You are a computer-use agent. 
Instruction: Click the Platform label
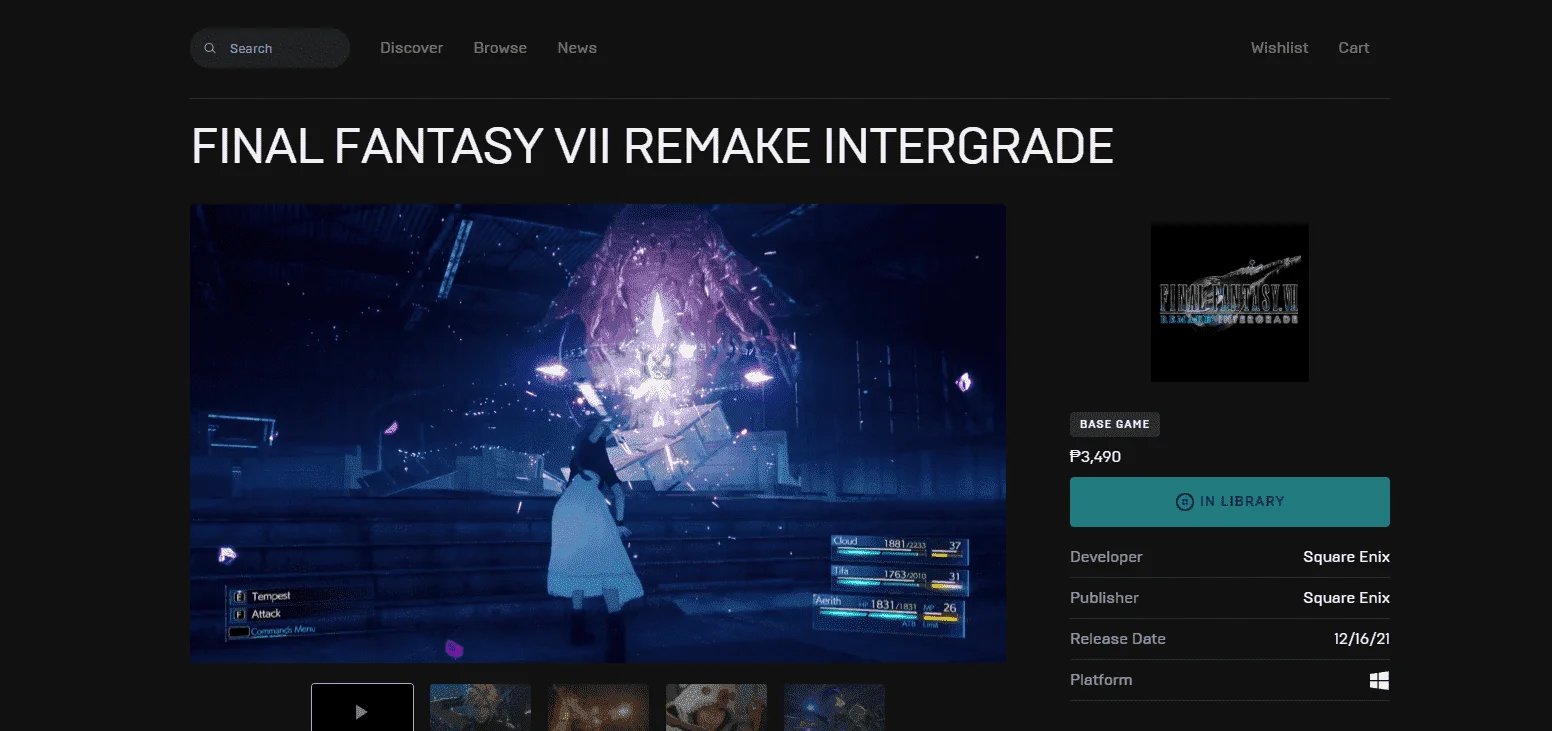tap(1101, 680)
